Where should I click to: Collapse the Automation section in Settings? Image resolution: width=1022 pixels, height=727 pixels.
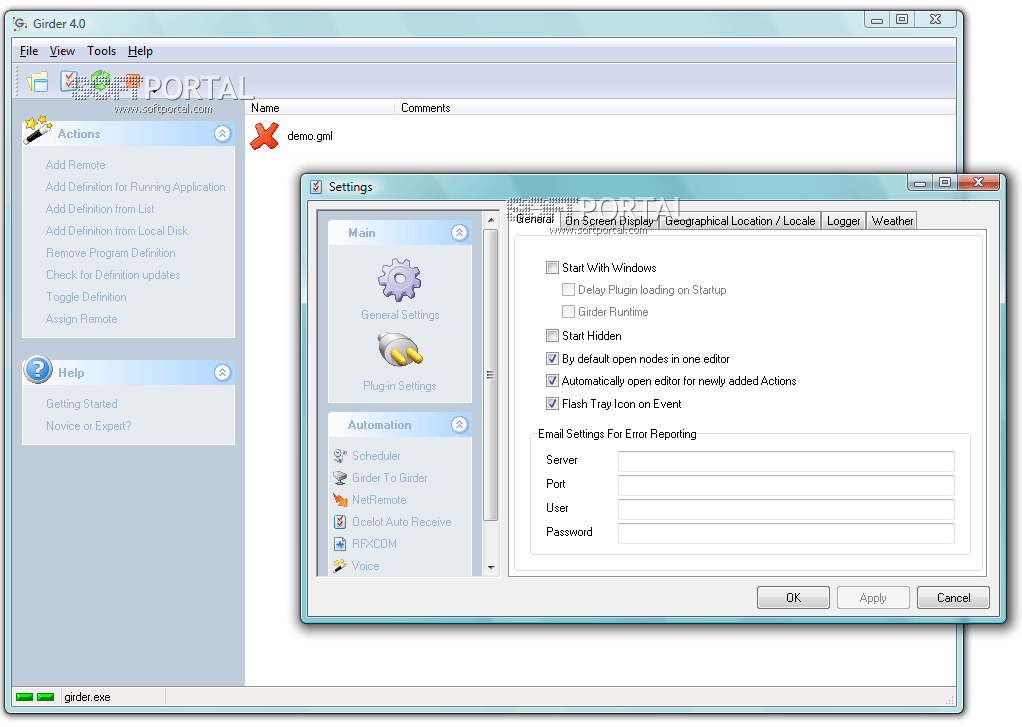click(x=460, y=424)
